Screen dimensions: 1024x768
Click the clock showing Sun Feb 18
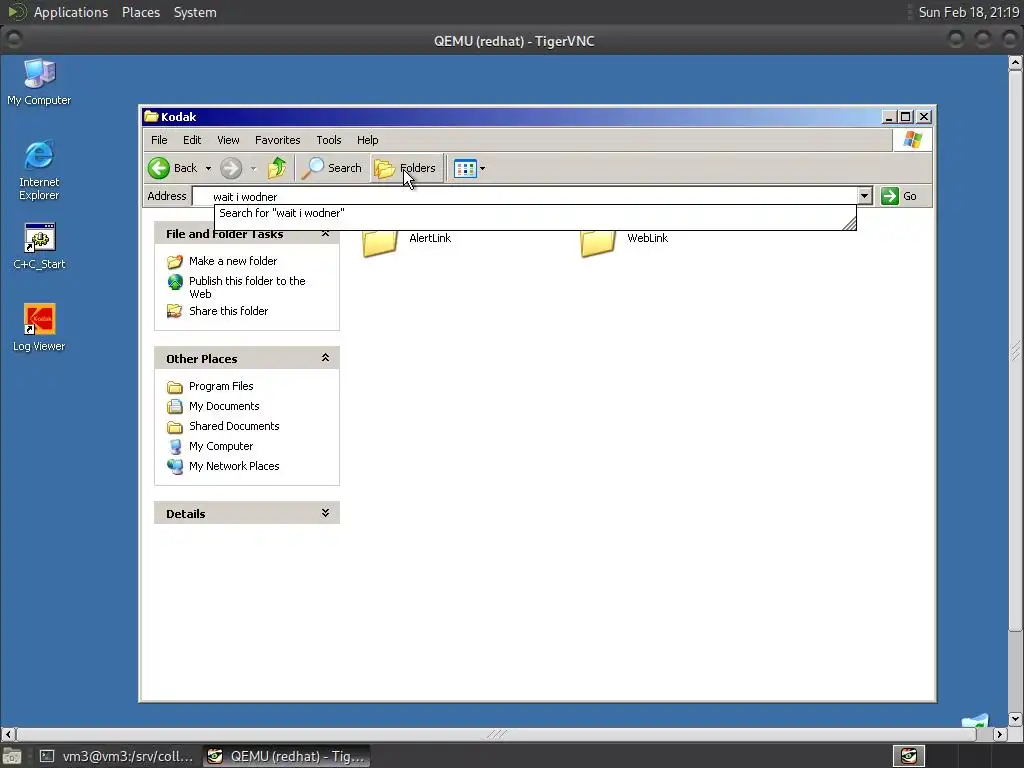[x=968, y=12]
